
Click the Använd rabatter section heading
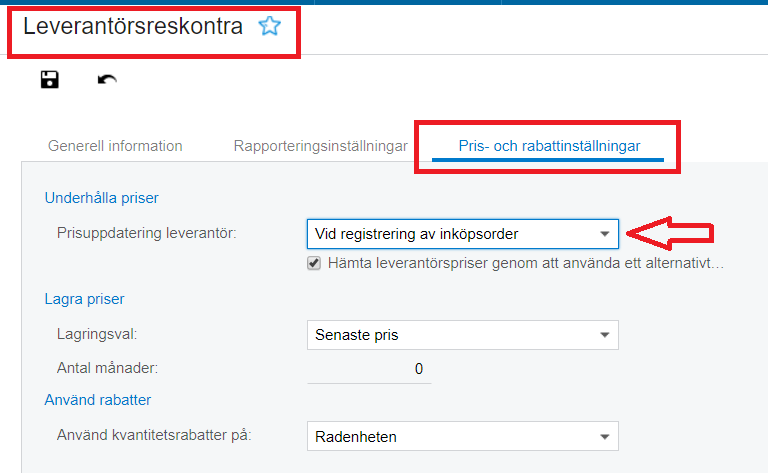point(98,400)
